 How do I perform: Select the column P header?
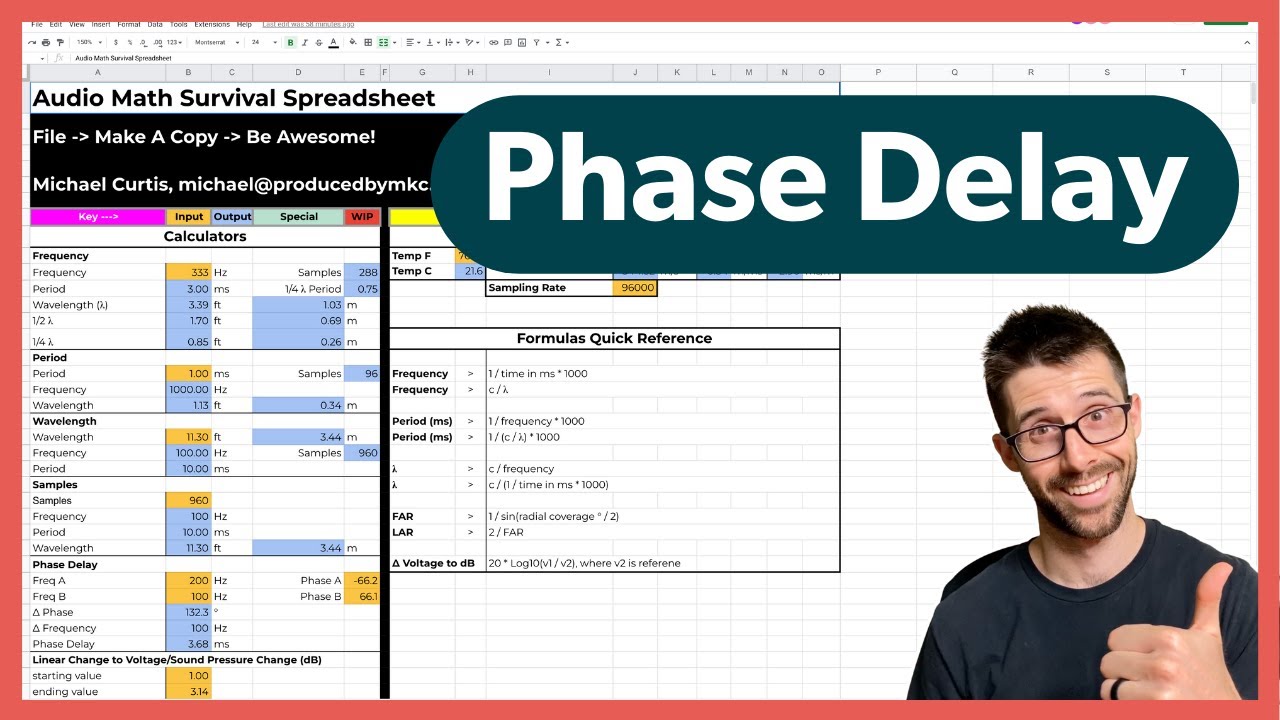[x=878, y=72]
